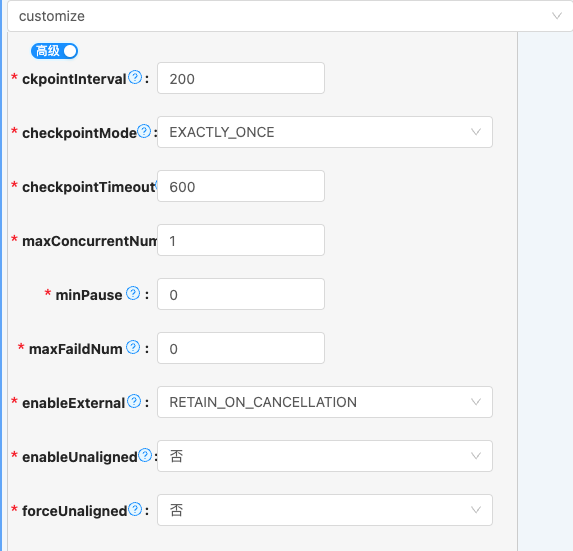Expand the enableUnaligned 否 dropdown

(x=325, y=456)
